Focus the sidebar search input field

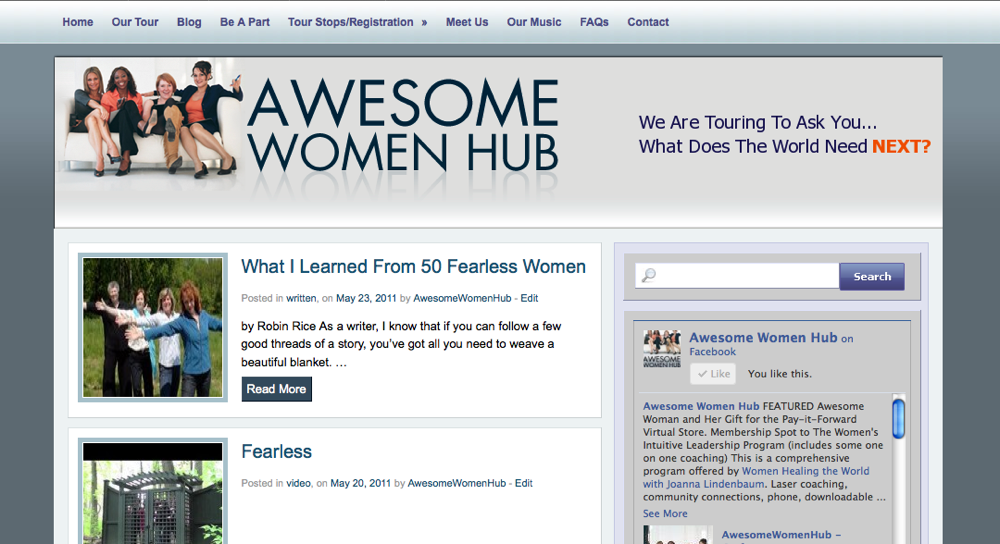(x=737, y=276)
